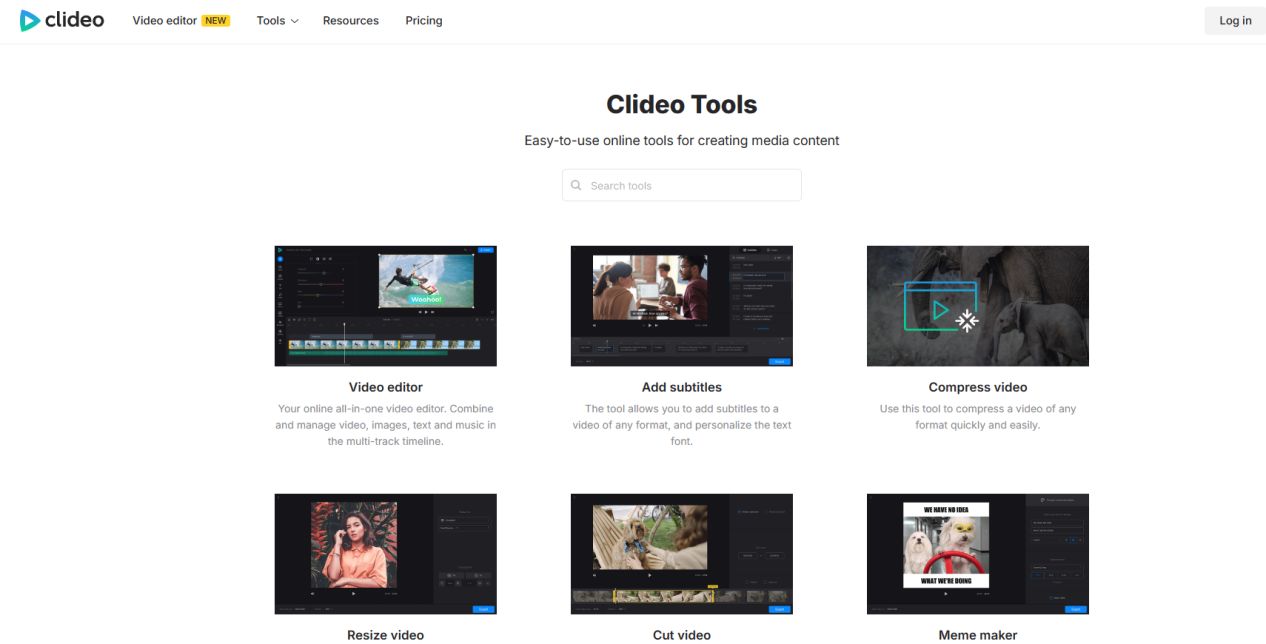Image resolution: width=1266 pixels, height=644 pixels.
Task: Click the Add subtitles title link
Action: pos(682,387)
